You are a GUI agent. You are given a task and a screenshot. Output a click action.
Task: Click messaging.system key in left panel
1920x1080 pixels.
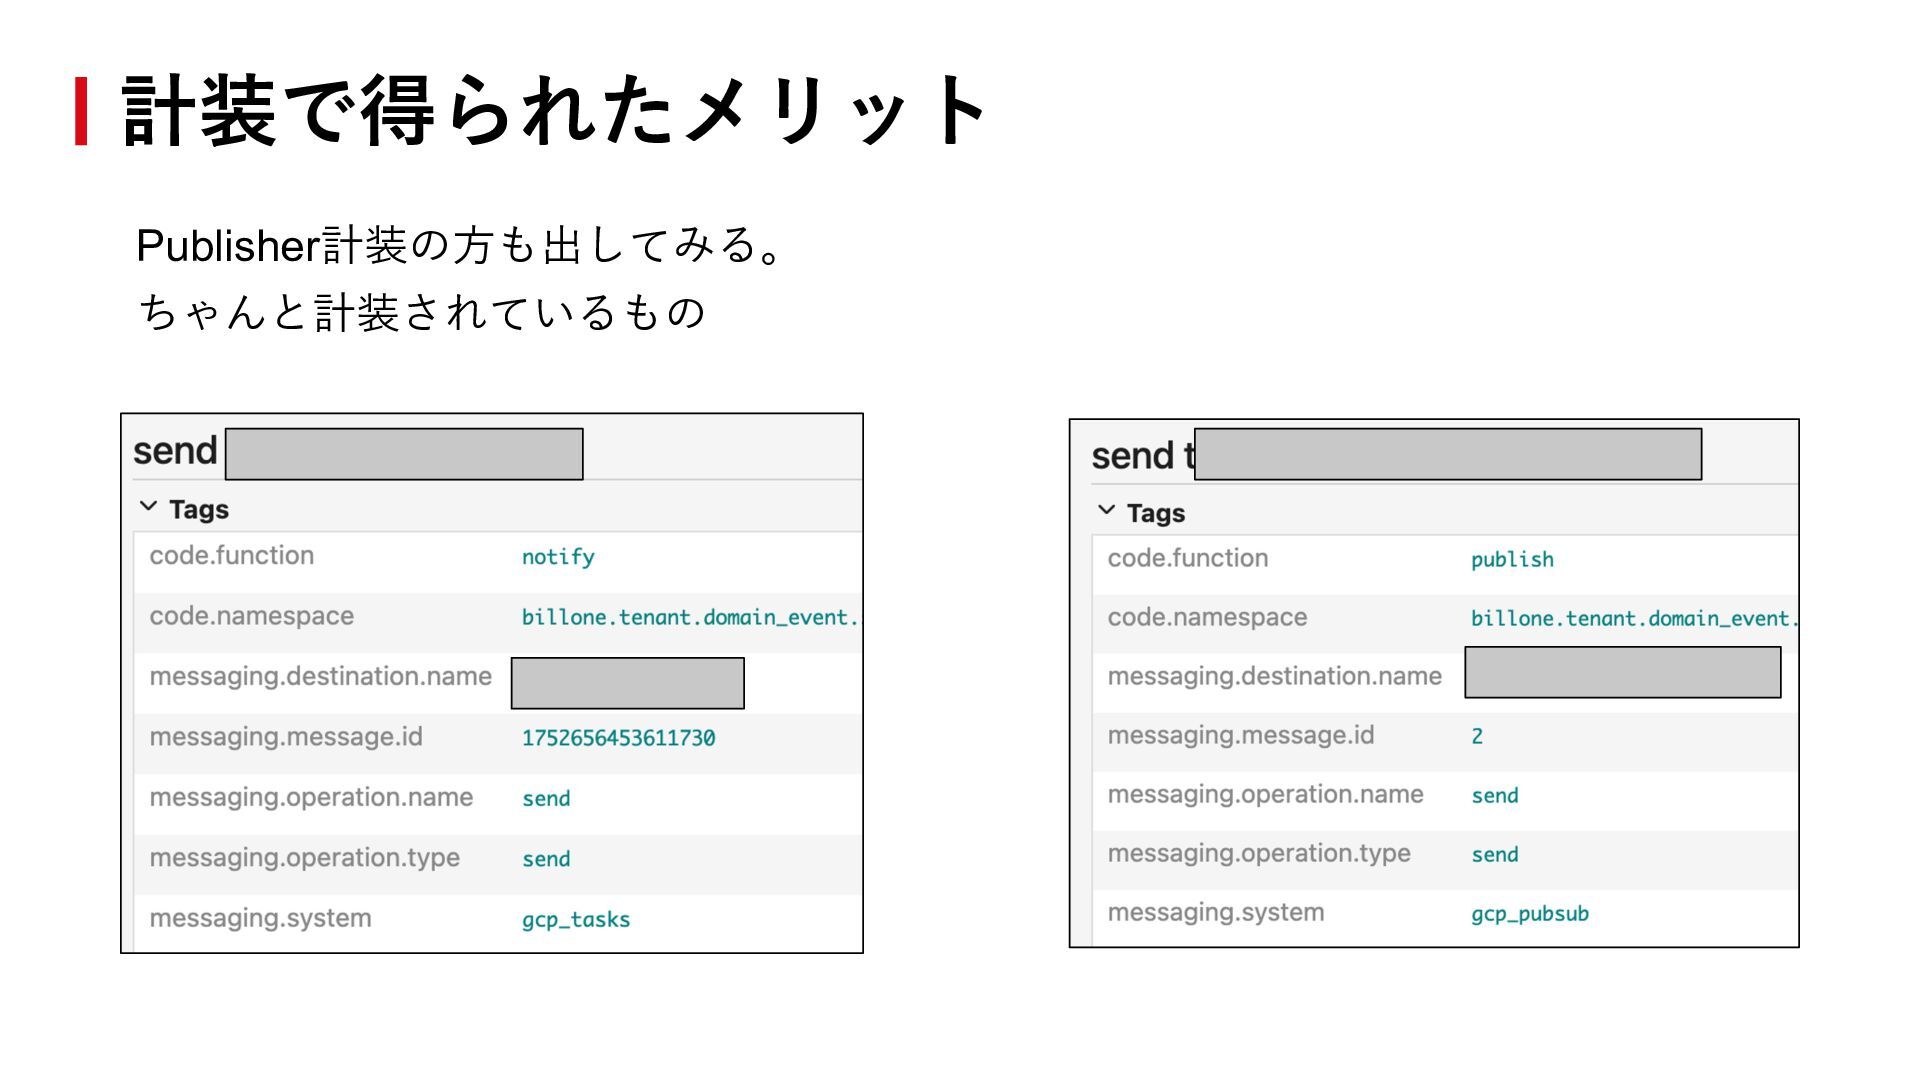pyautogui.click(x=260, y=918)
